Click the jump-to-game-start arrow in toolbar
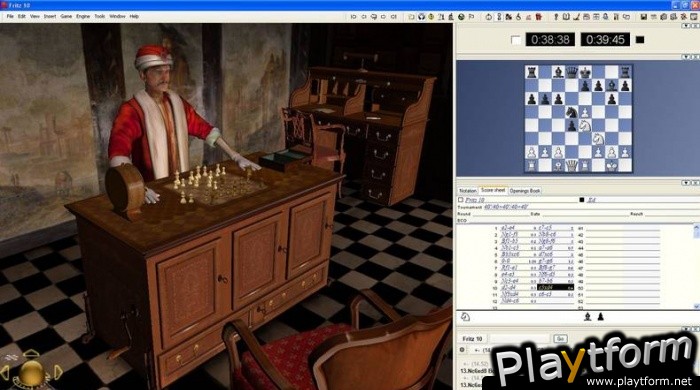The width and height of the screenshot is (700, 390). (x=354, y=17)
